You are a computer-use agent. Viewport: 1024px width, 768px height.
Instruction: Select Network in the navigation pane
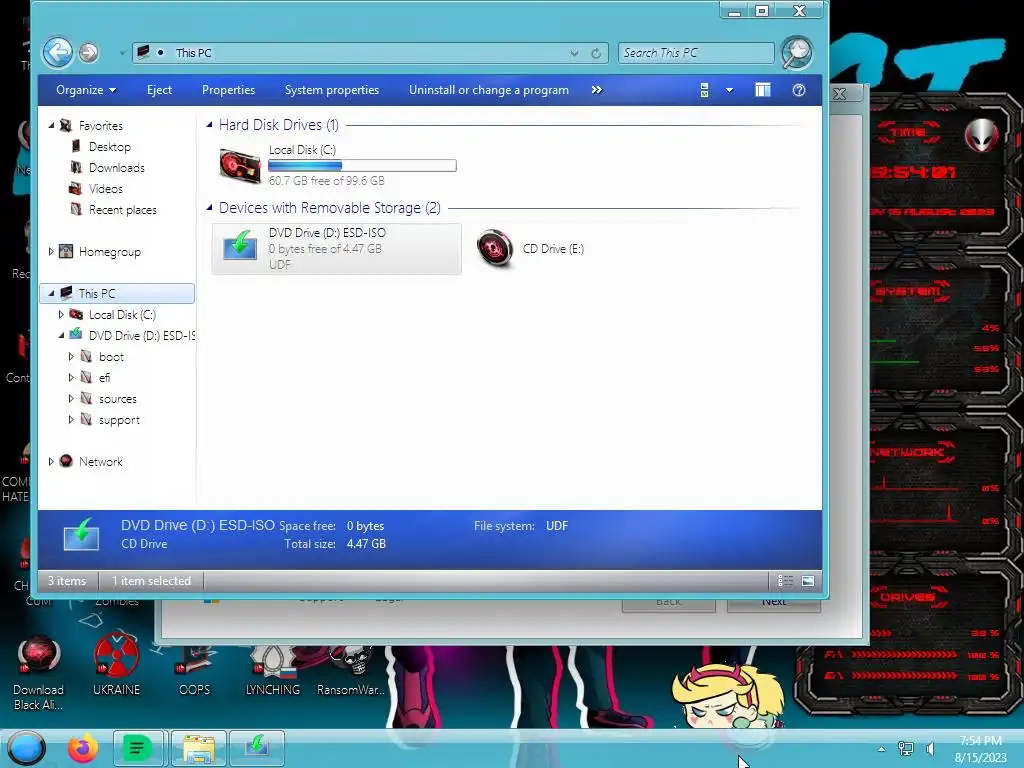coord(100,462)
